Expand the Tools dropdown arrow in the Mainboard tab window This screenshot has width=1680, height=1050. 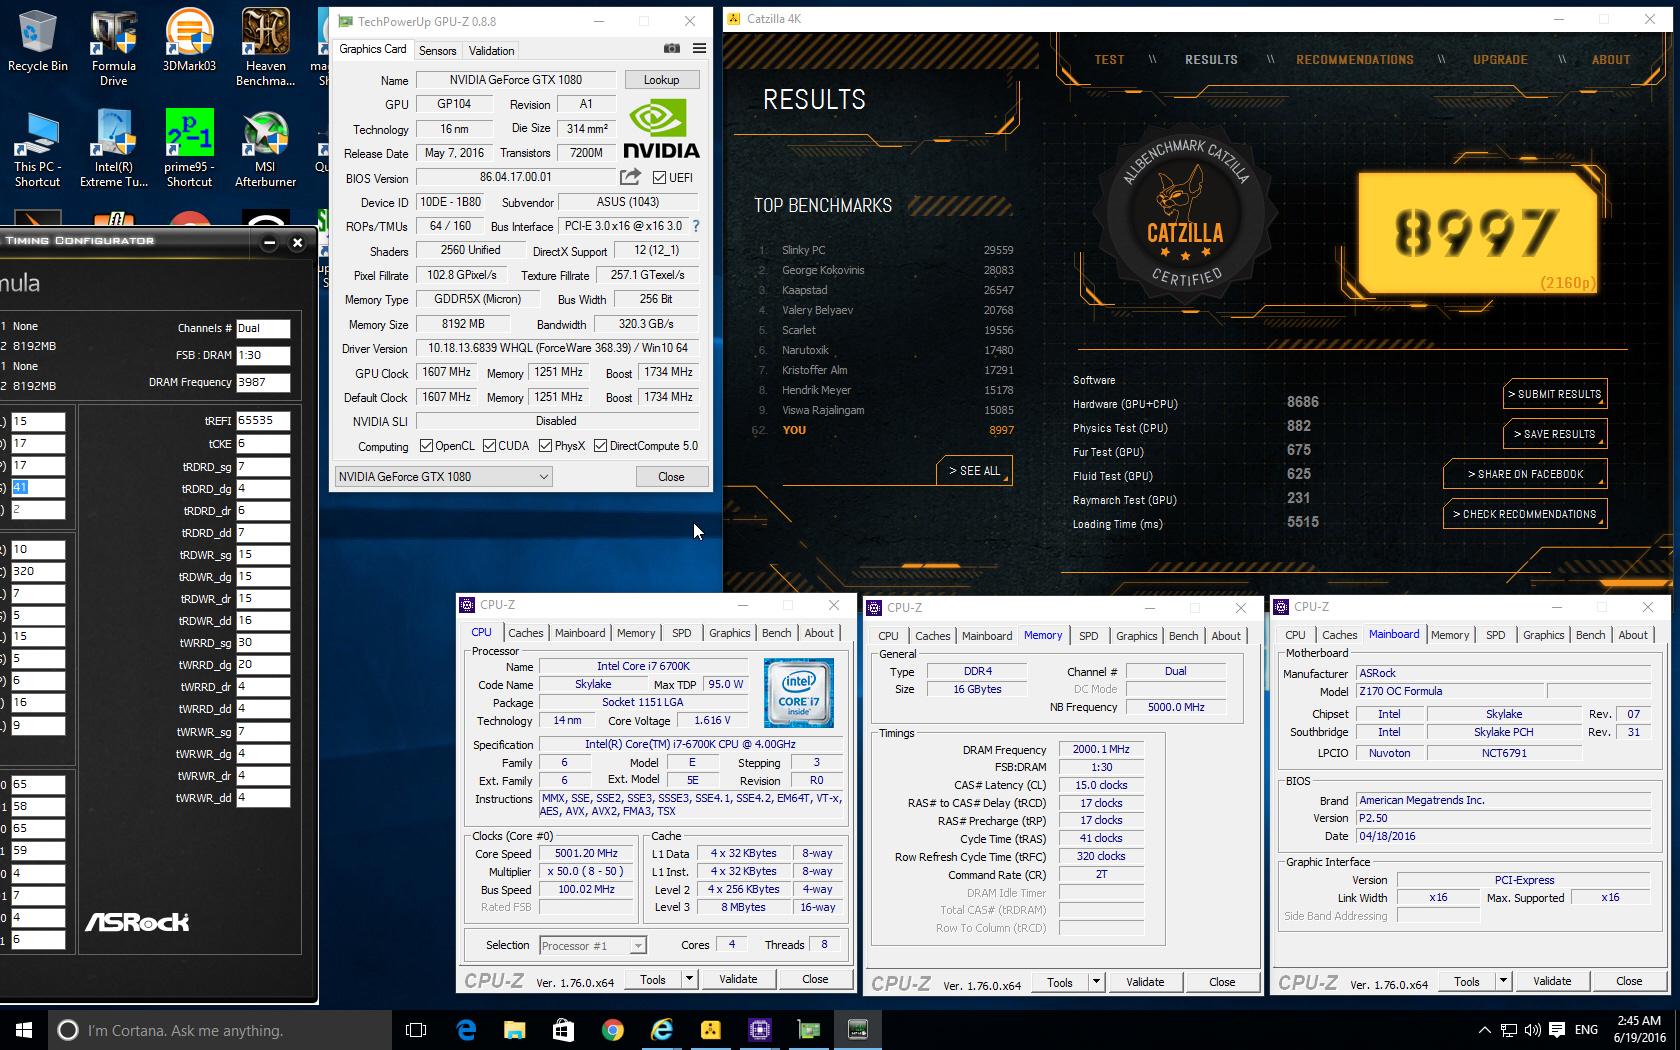tap(1503, 981)
